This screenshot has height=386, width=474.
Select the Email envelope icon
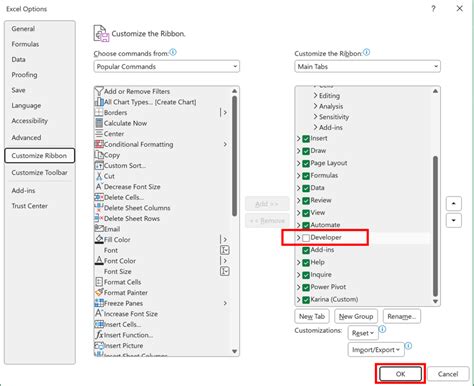pos(99,229)
